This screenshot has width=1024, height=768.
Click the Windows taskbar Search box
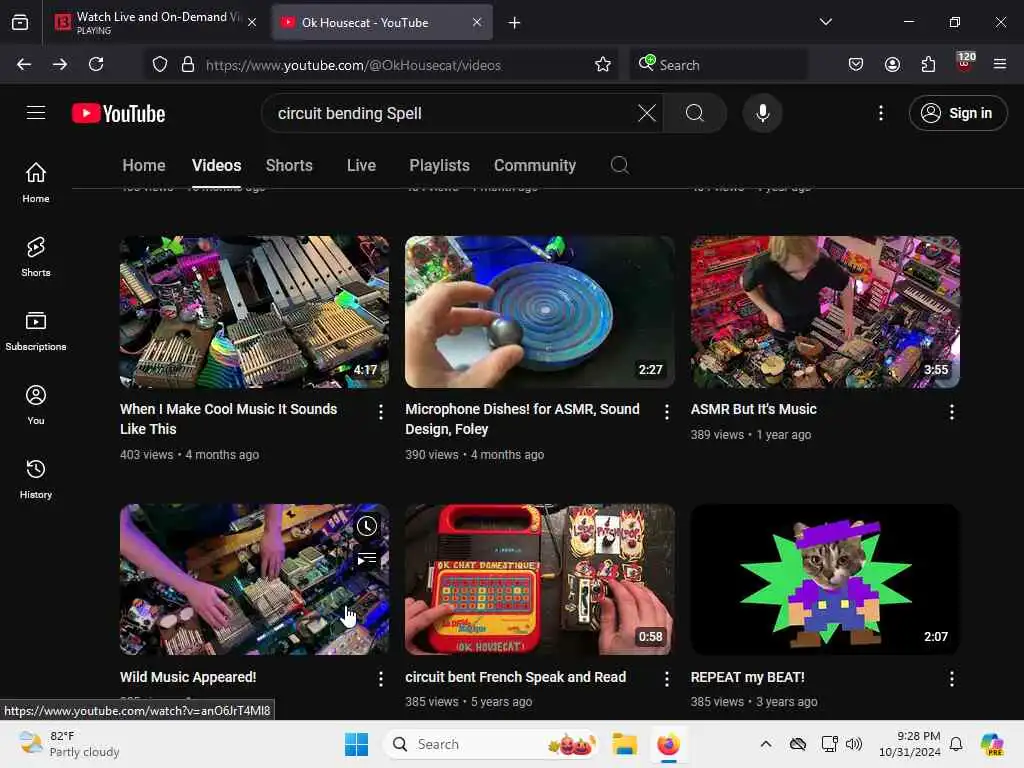pyautogui.click(x=491, y=744)
